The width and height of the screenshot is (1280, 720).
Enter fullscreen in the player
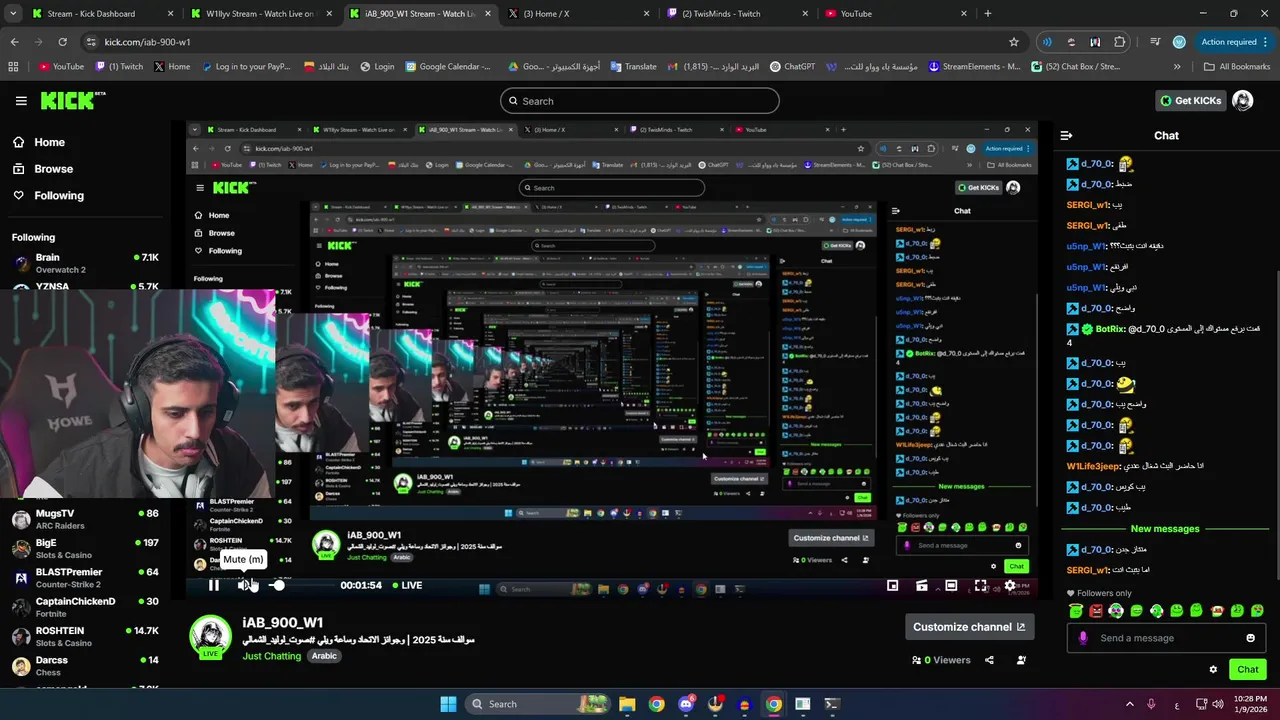pyautogui.click(x=980, y=586)
